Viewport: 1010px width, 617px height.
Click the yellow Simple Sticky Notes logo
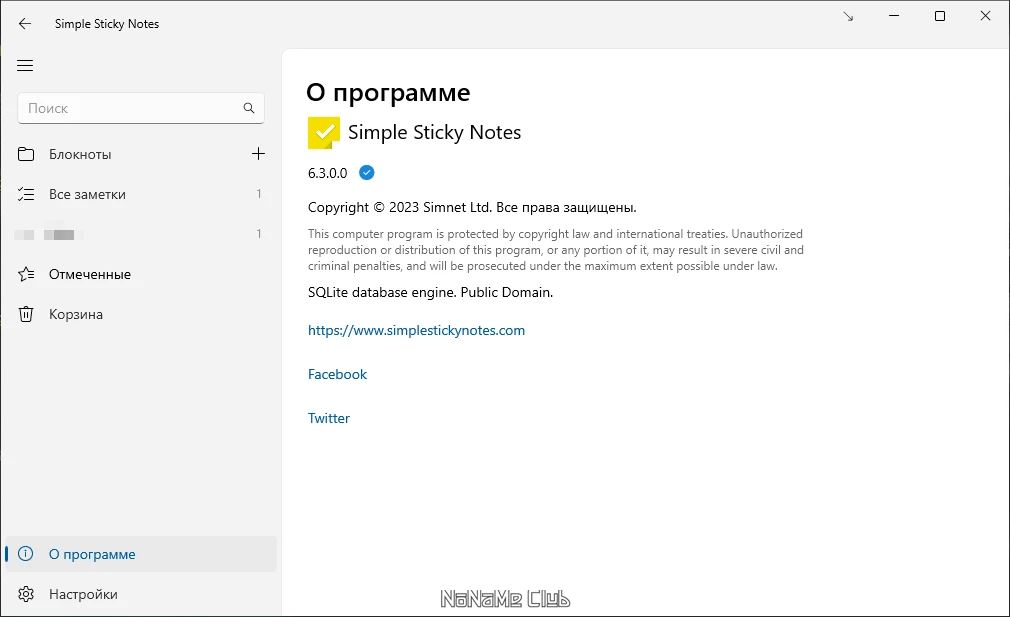click(x=323, y=133)
